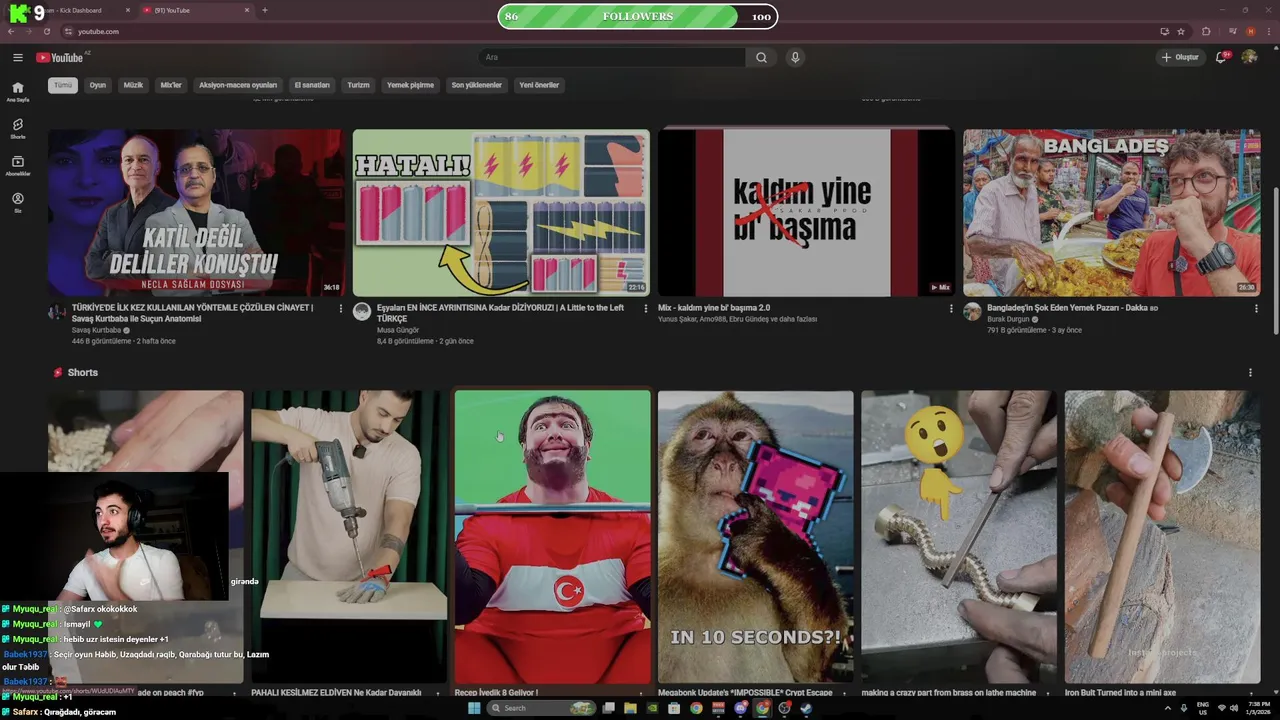The image size is (1280, 720).
Task: Open the Musa Güngör channel link
Action: [x=399, y=330]
